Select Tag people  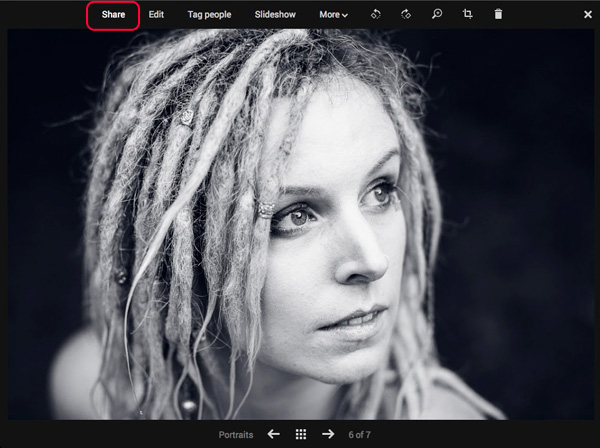pyautogui.click(x=209, y=15)
